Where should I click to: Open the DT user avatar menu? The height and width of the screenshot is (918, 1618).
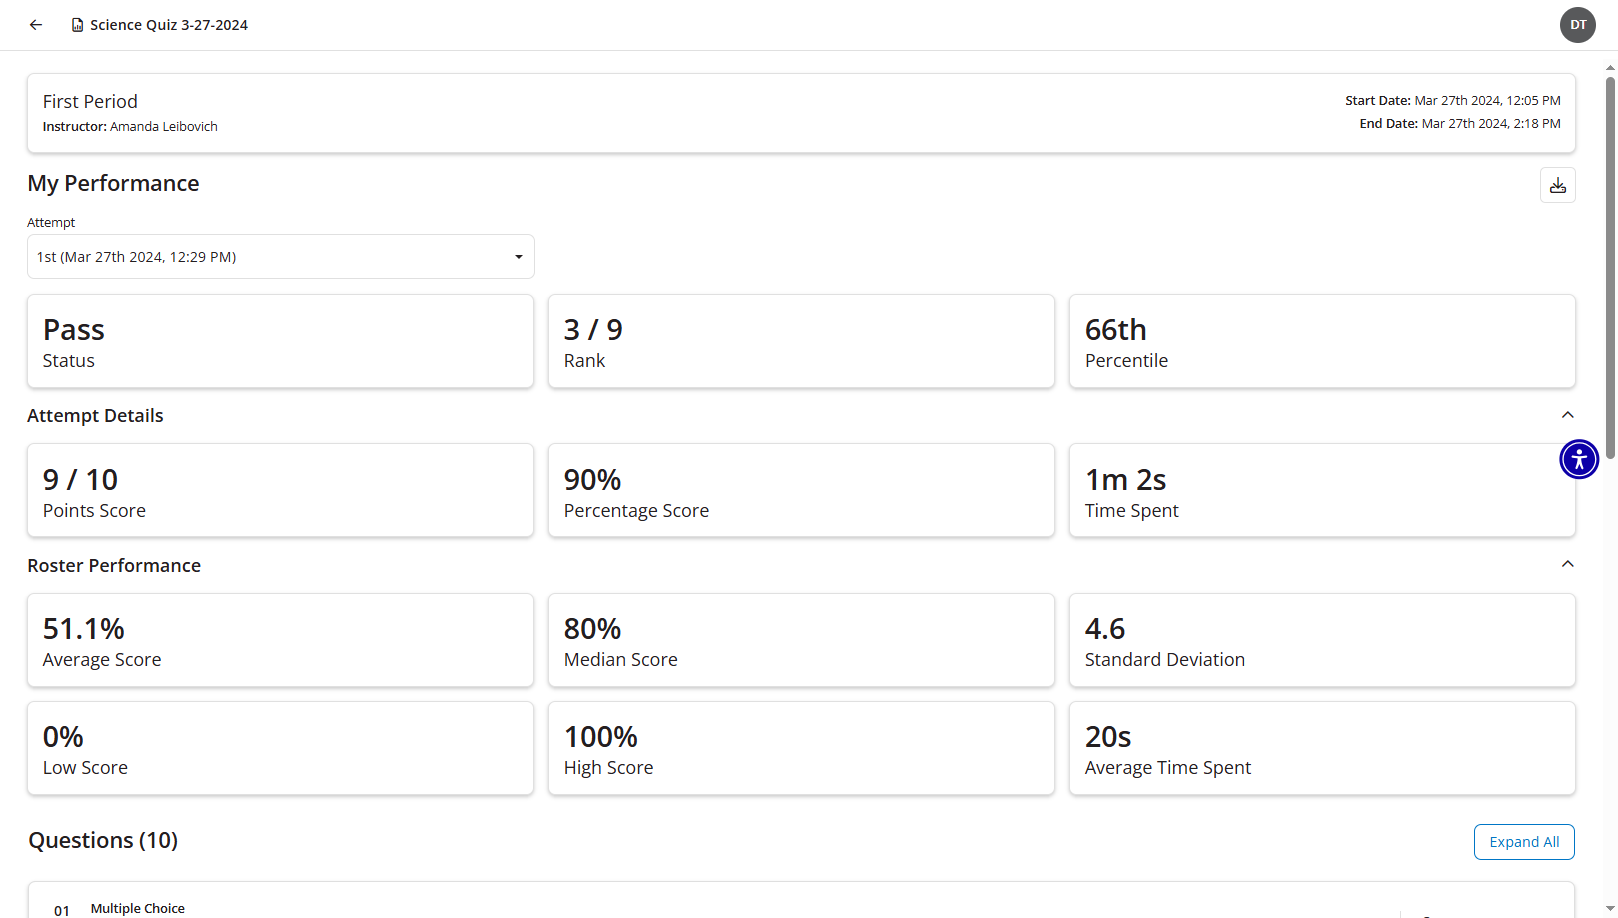1577,25
